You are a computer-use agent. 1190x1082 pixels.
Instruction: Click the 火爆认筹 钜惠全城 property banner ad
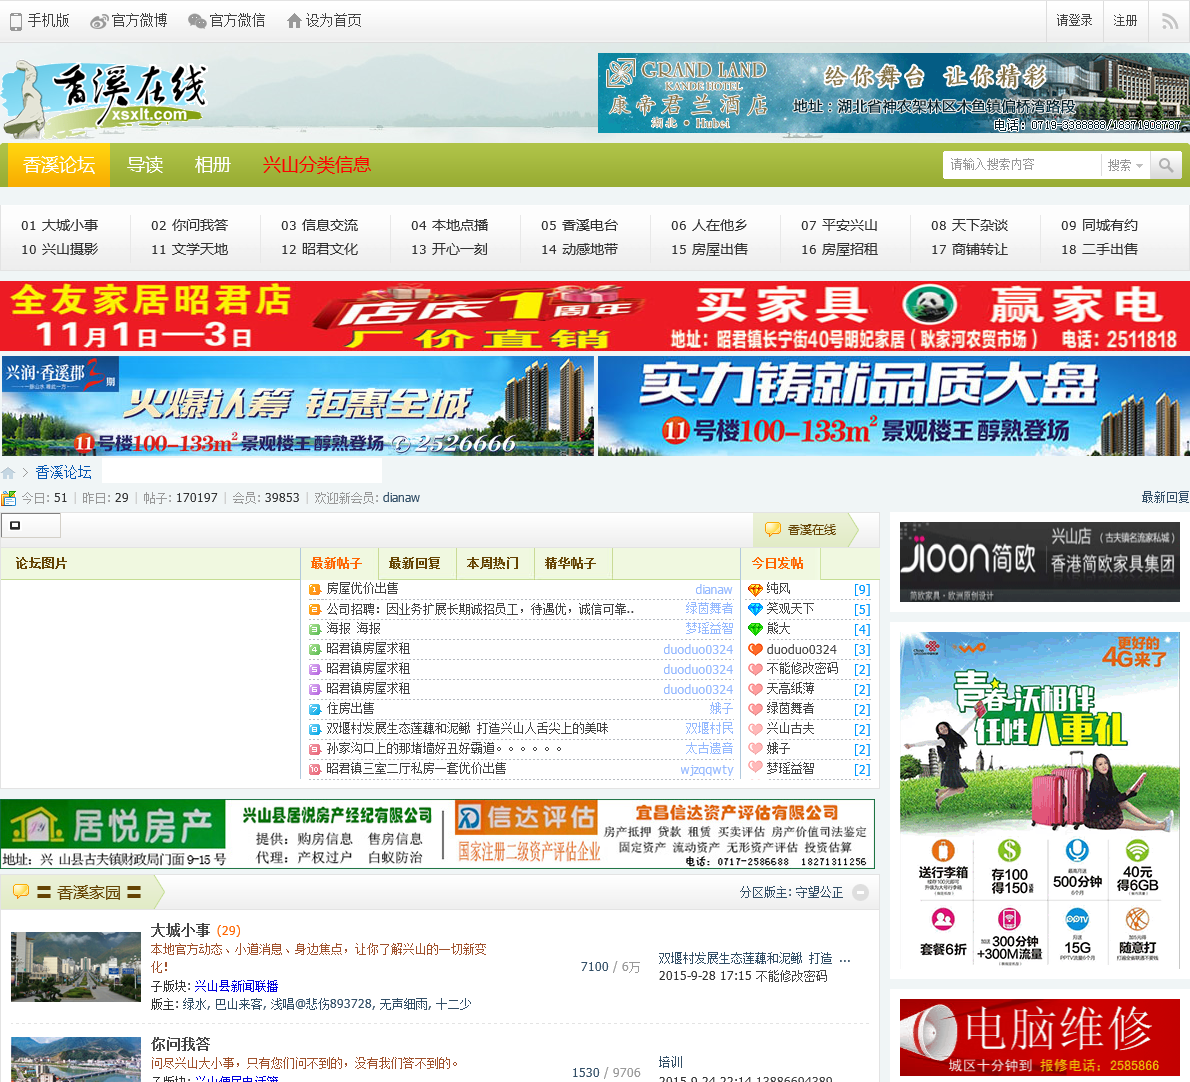click(298, 406)
